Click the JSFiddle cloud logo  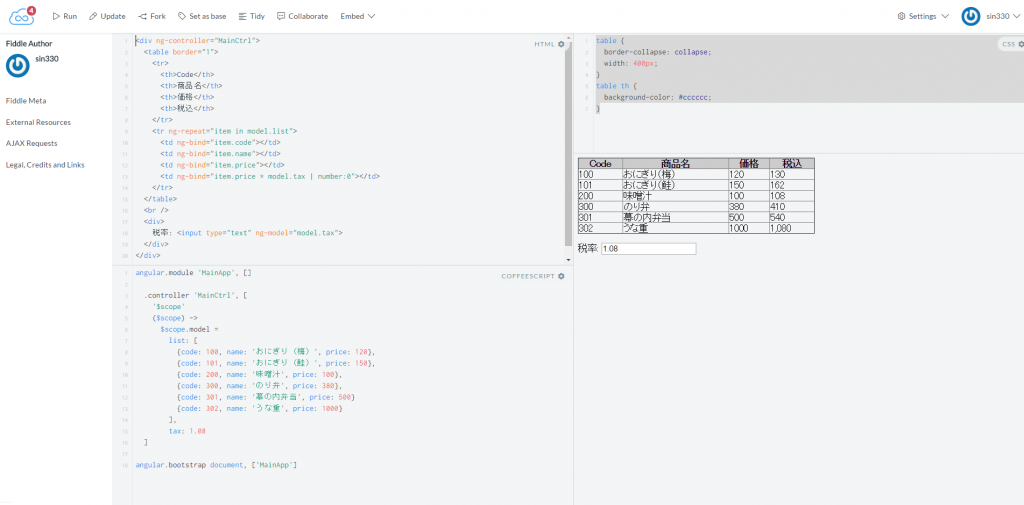(x=21, y=16)
